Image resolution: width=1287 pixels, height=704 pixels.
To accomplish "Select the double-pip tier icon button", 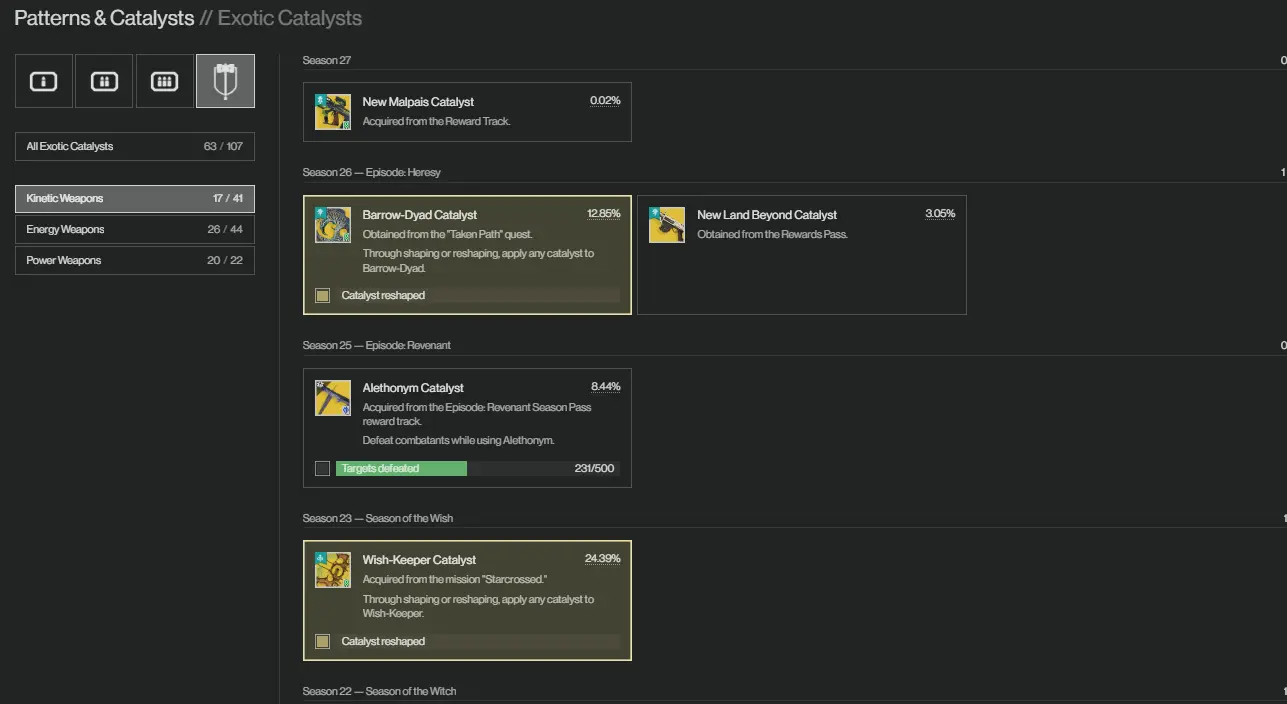I will [x=104, y=81].
